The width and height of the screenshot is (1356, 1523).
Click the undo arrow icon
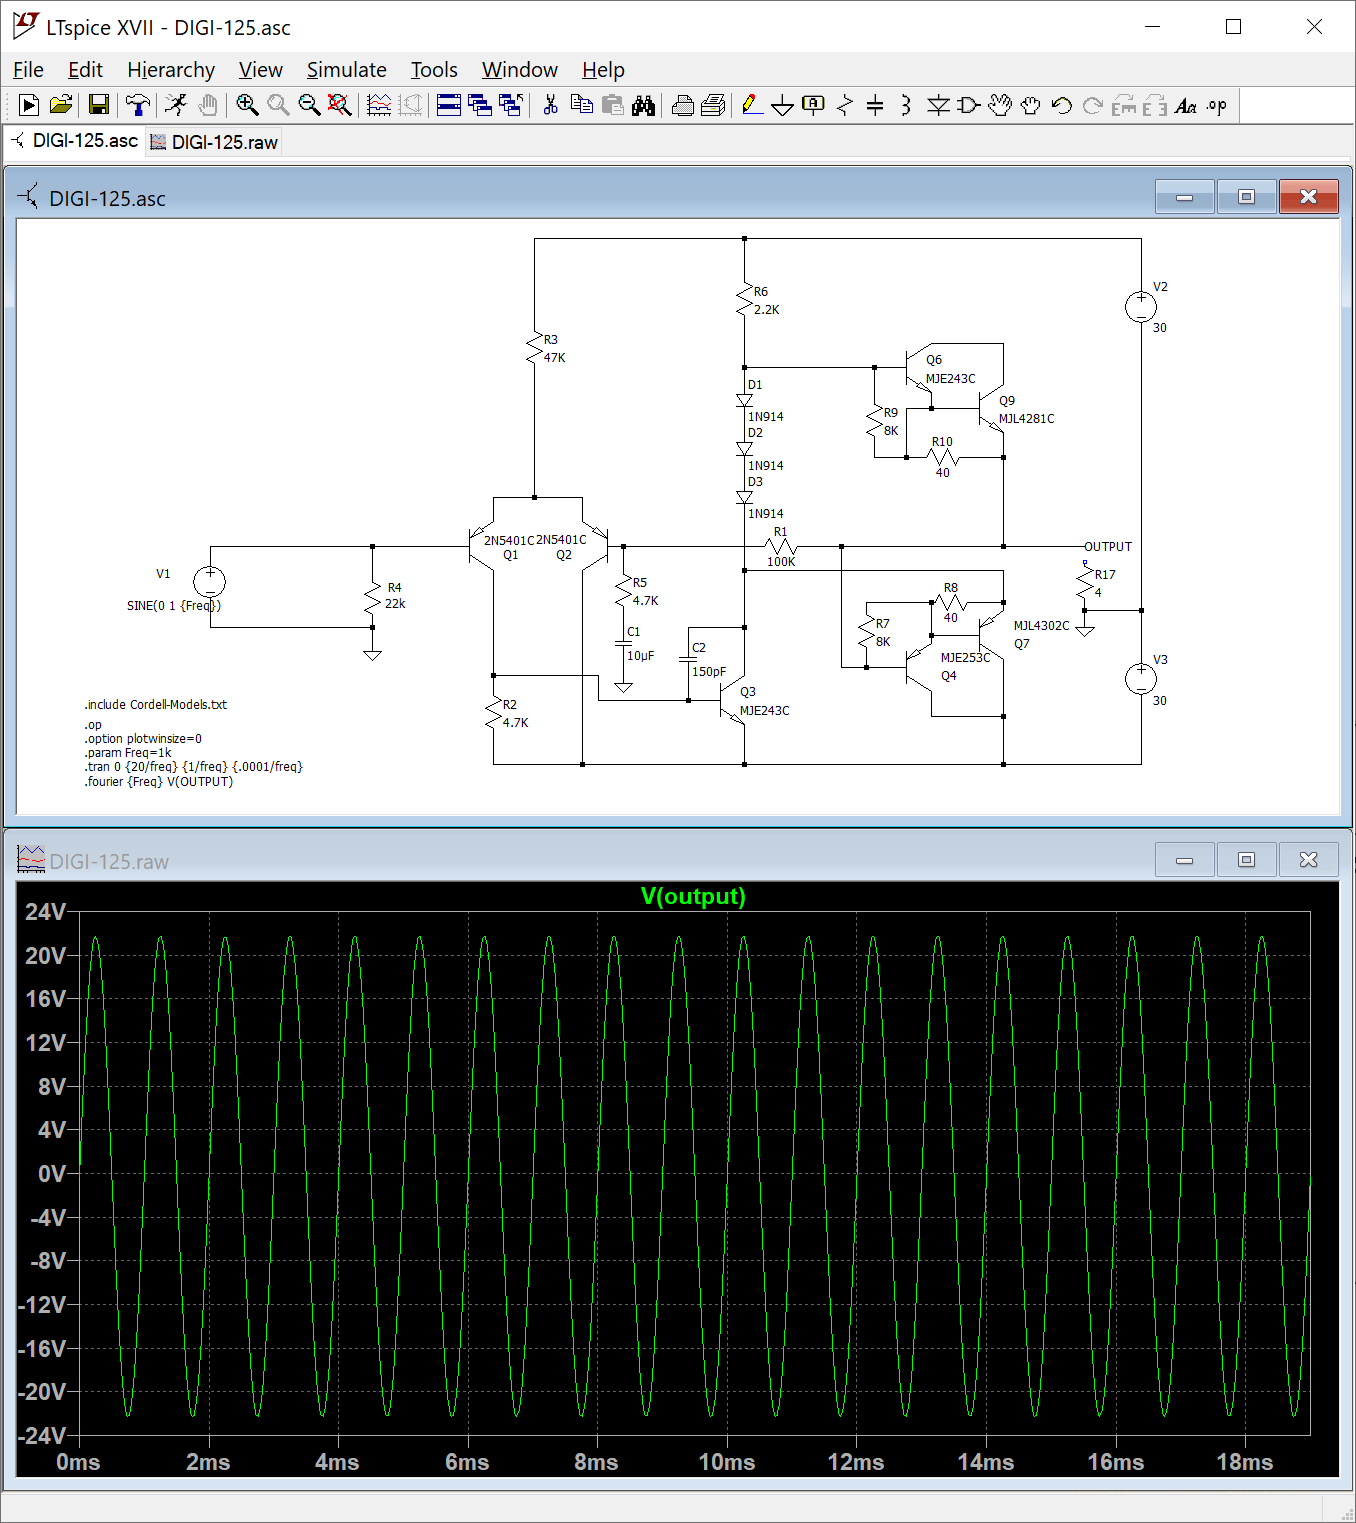click(1062, 105)
